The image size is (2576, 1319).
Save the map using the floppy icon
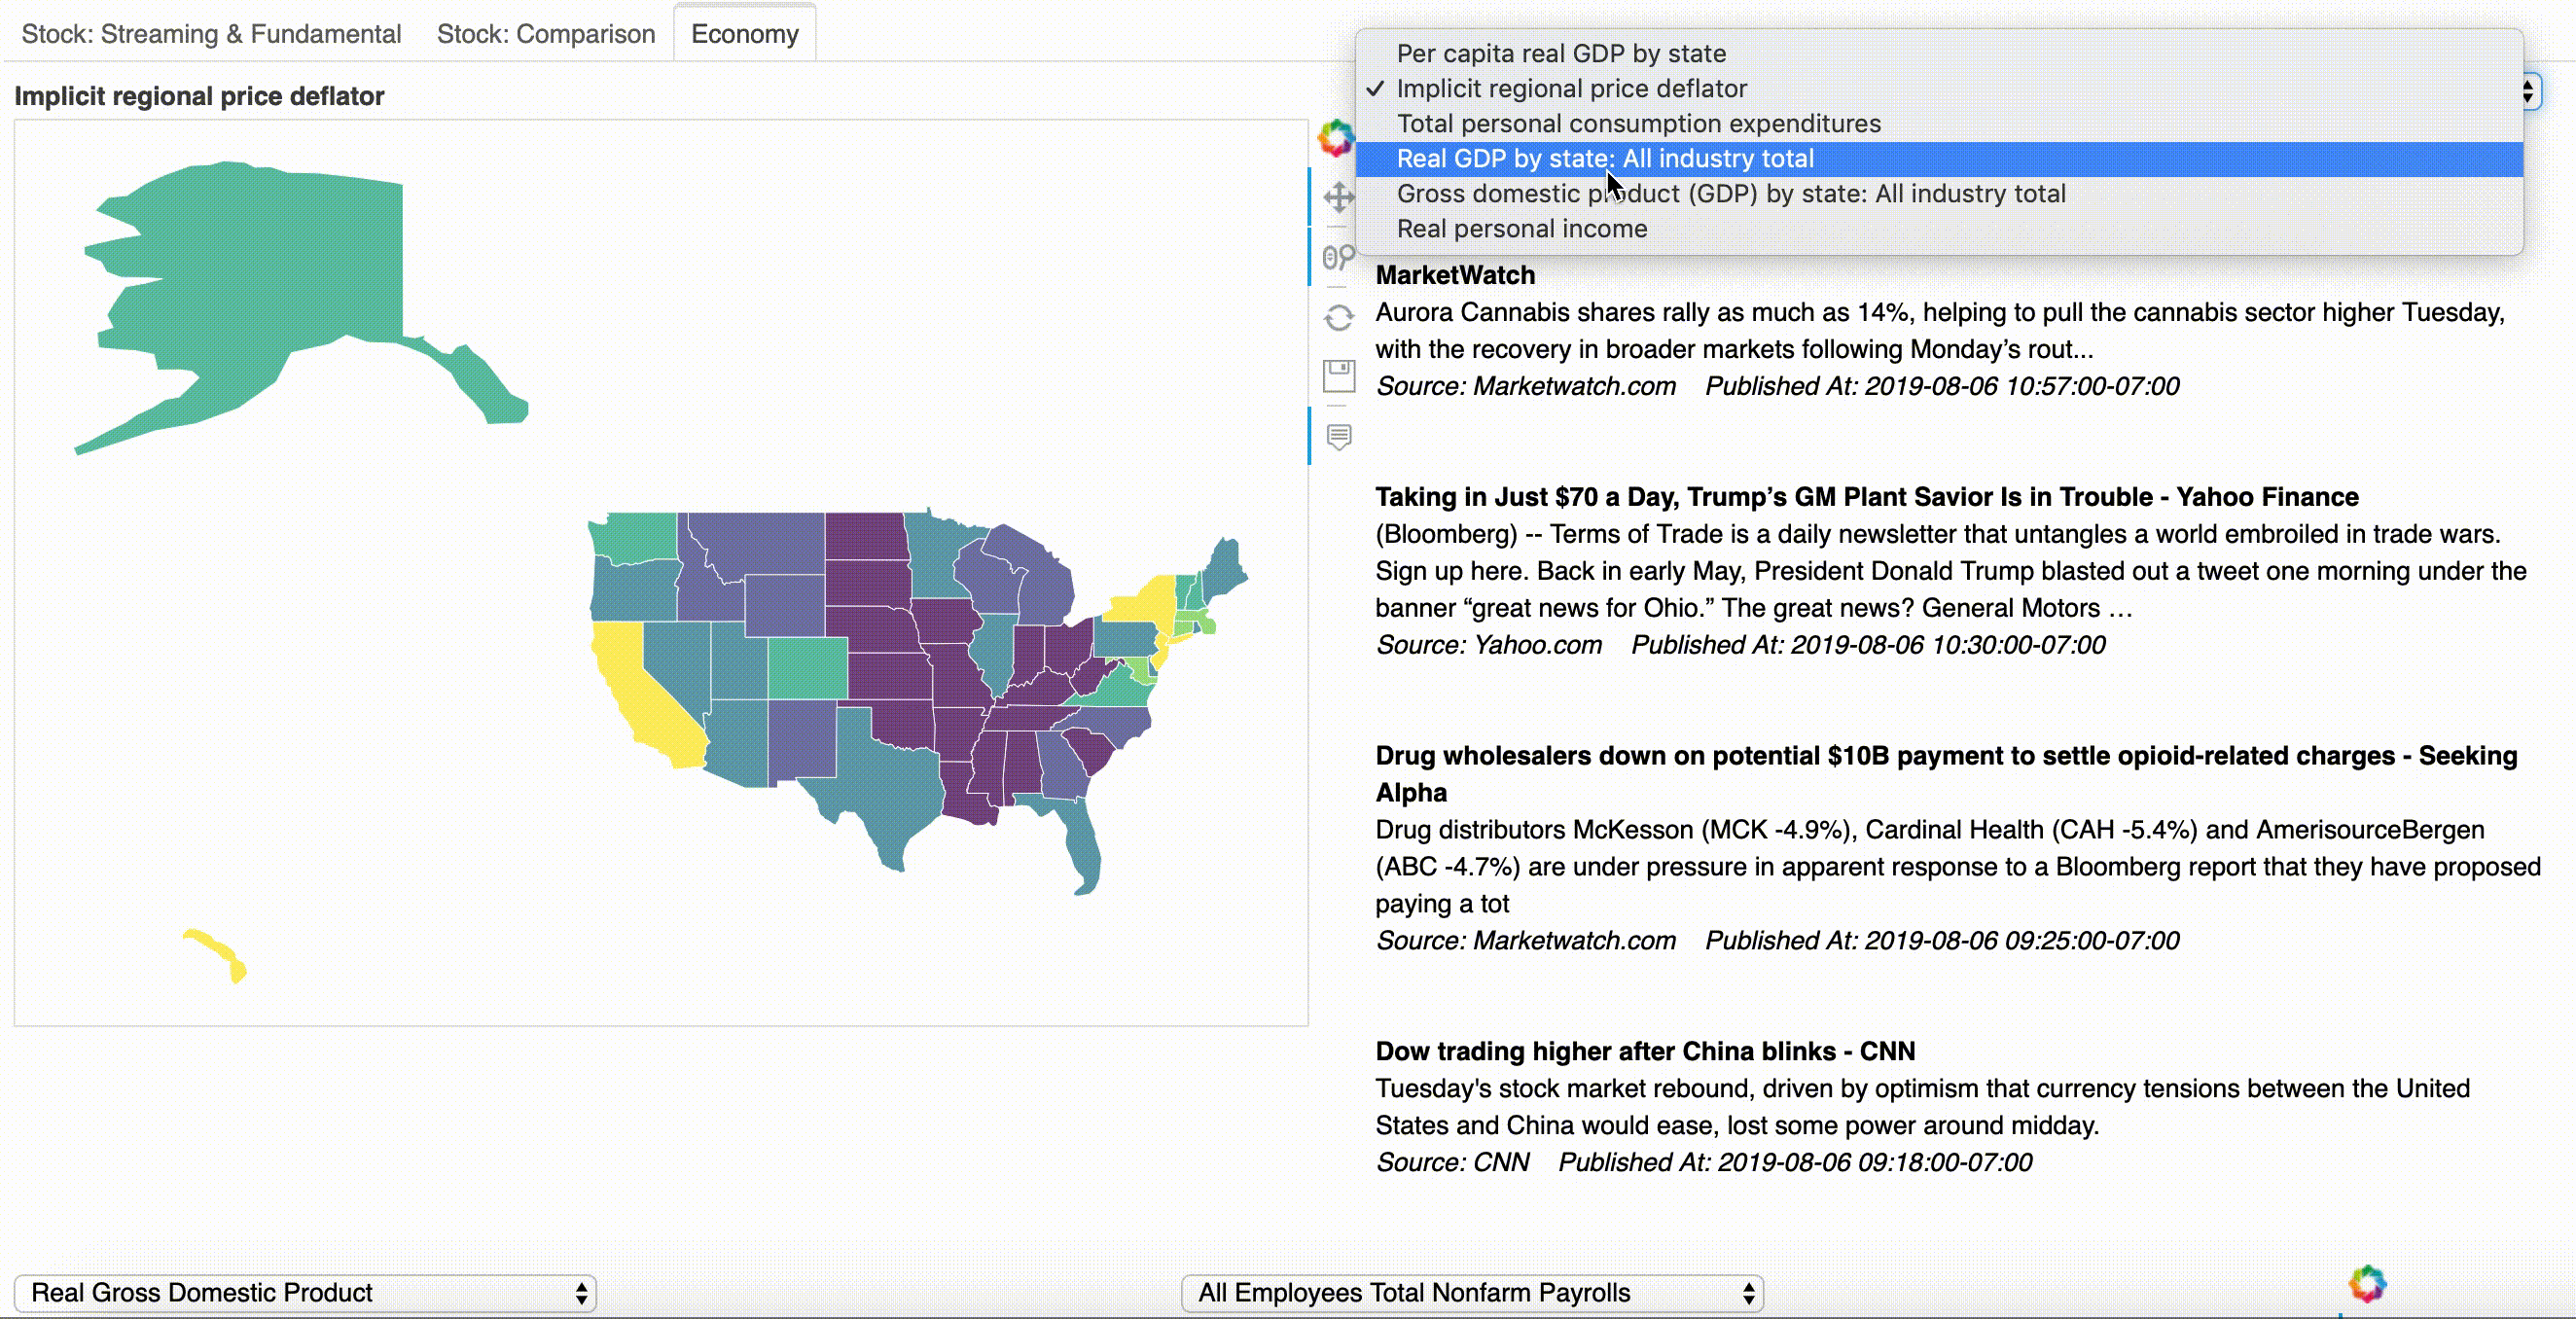pos(1339,376)
